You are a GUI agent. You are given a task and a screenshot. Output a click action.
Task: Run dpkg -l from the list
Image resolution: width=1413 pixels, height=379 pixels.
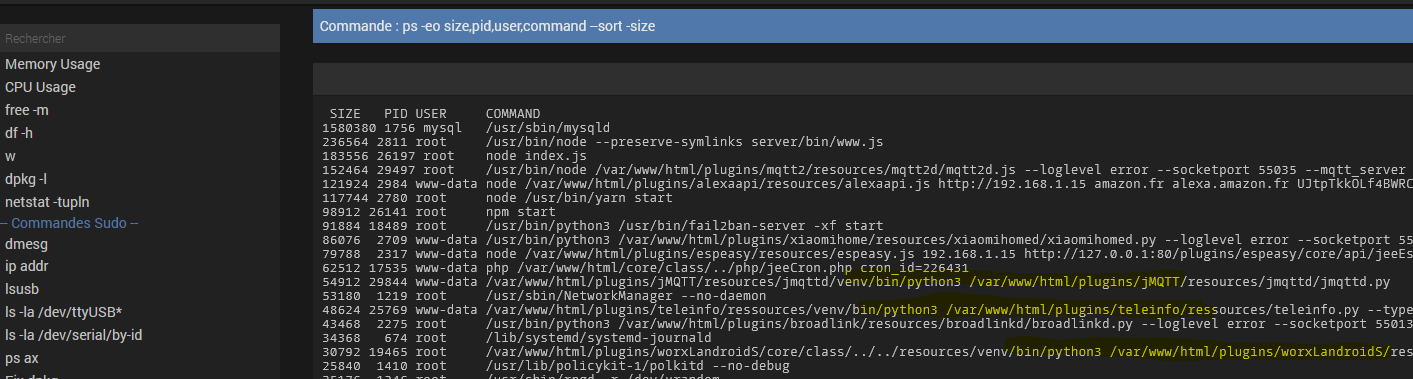(x=26, y=179)
